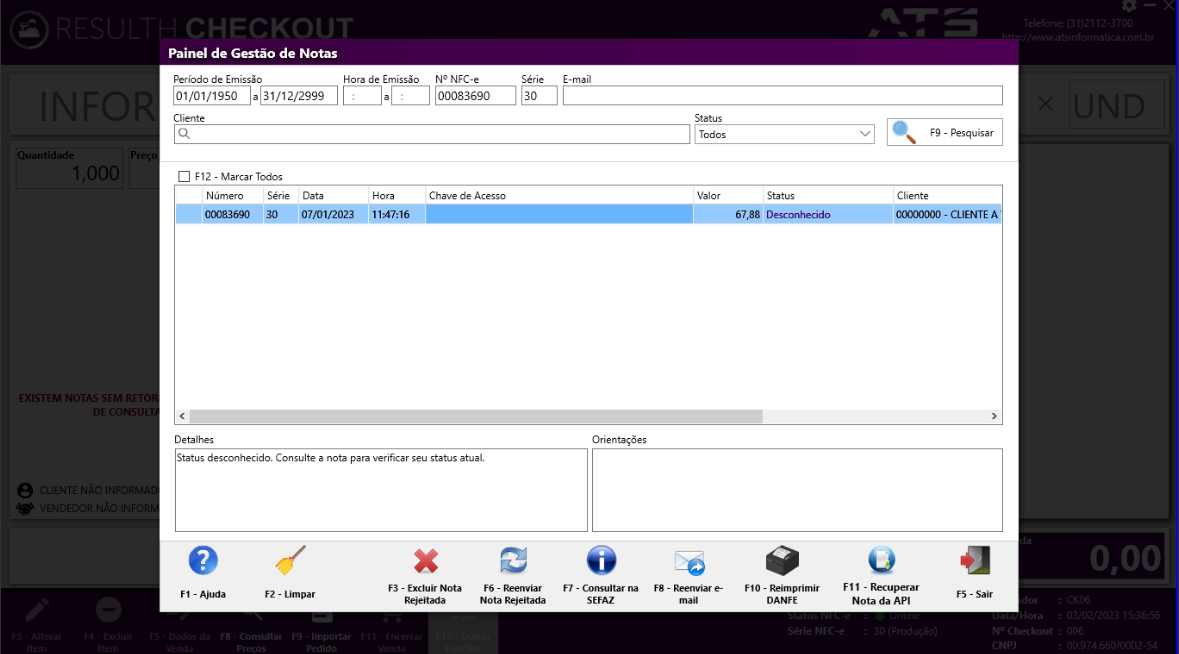Click the Série field with 30
The image size is (1179, 654).
[539, 96]
